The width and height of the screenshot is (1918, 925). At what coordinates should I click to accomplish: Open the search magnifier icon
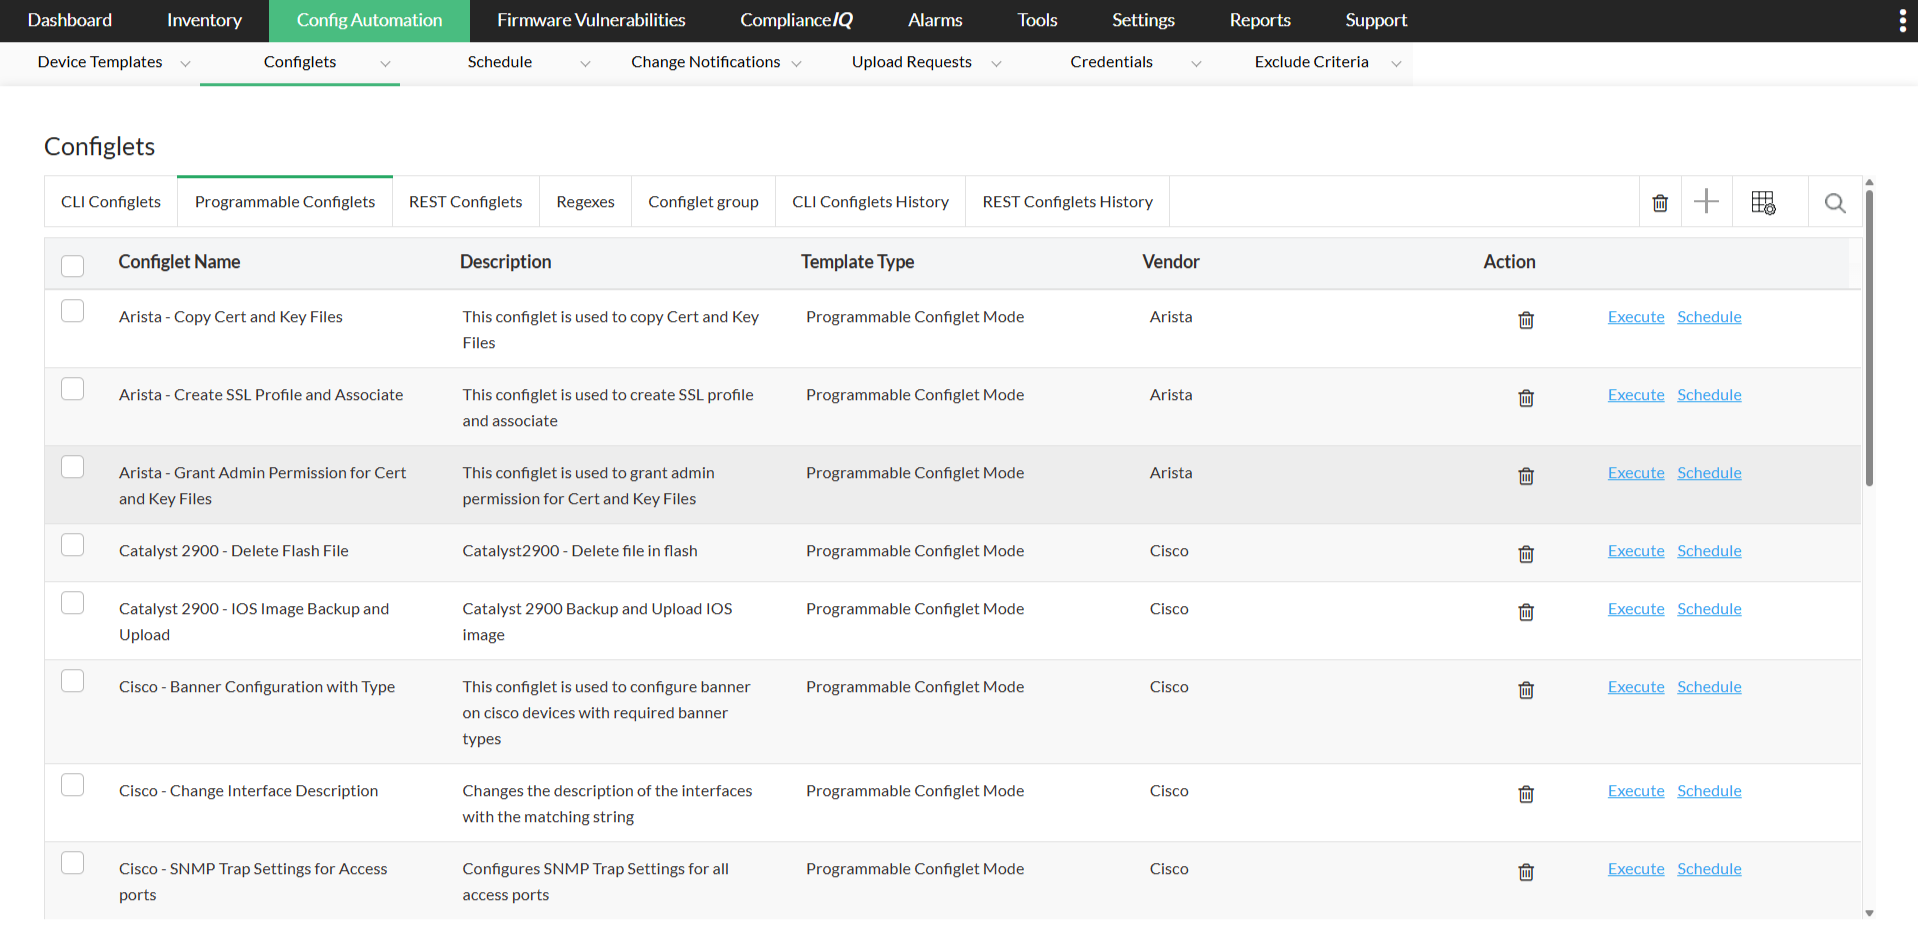point(1835,203)
